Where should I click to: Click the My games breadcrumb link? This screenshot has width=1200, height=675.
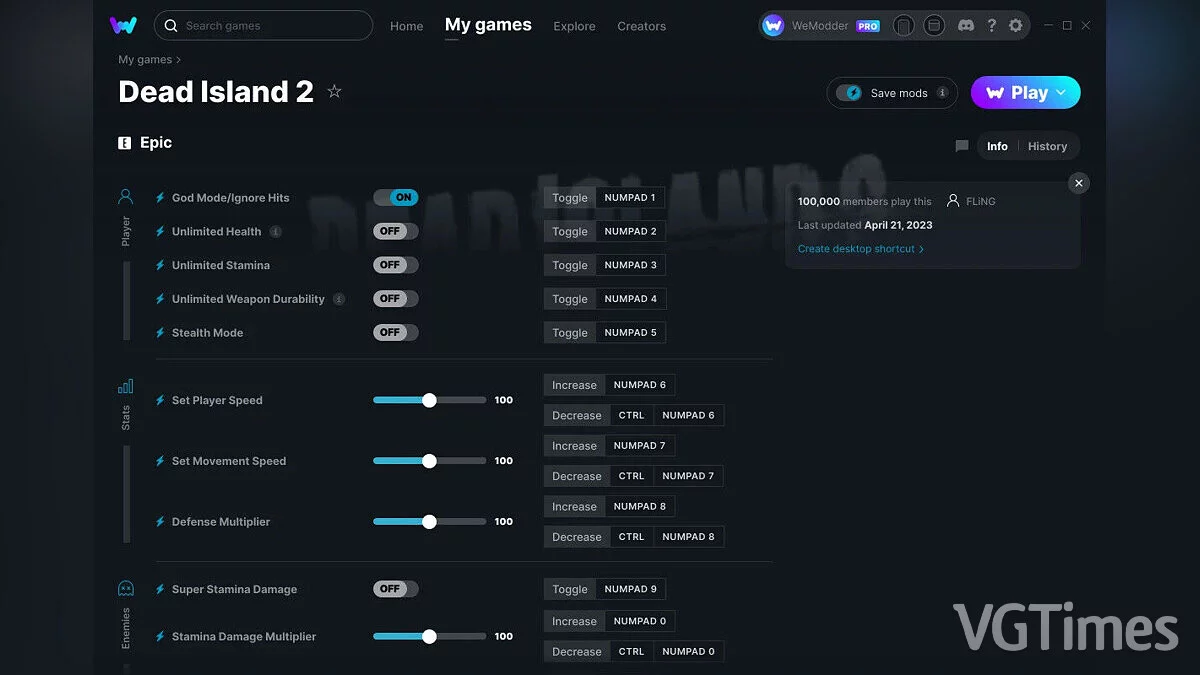point(145,60)
